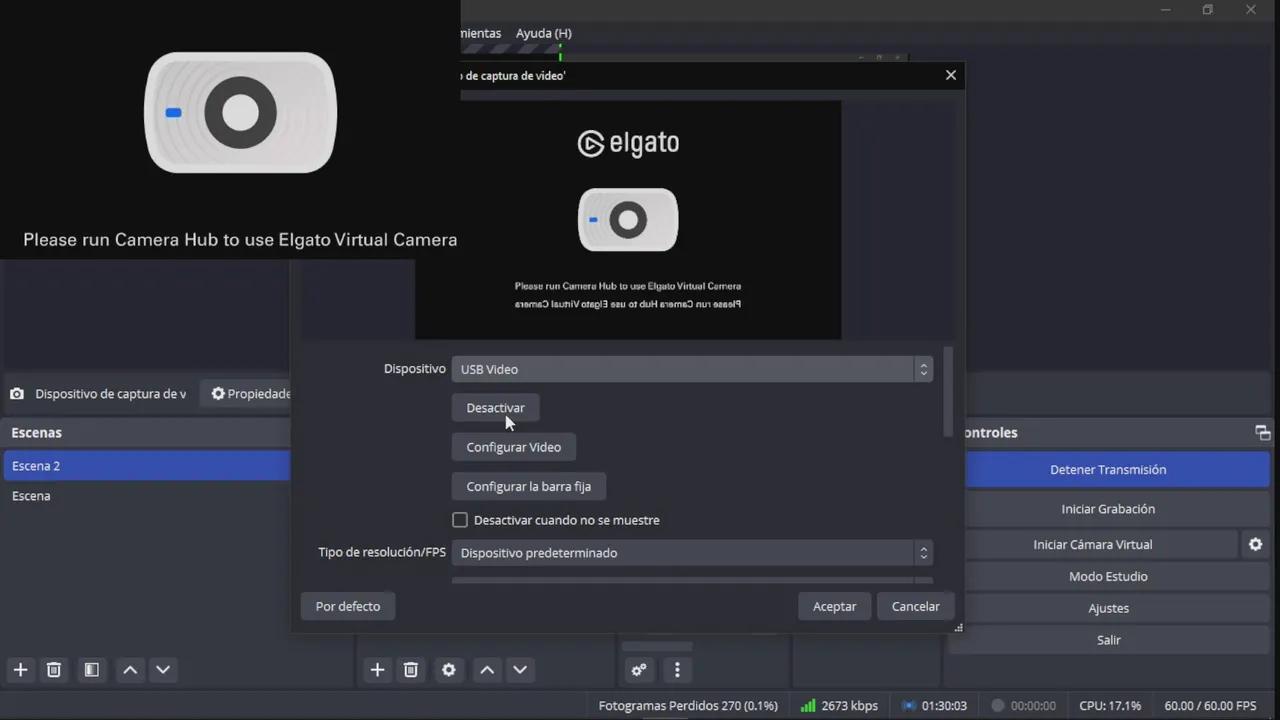Click the properties dialog vertical scrollbar
This screenshot has height=720, width=1280.
[949, 391]
